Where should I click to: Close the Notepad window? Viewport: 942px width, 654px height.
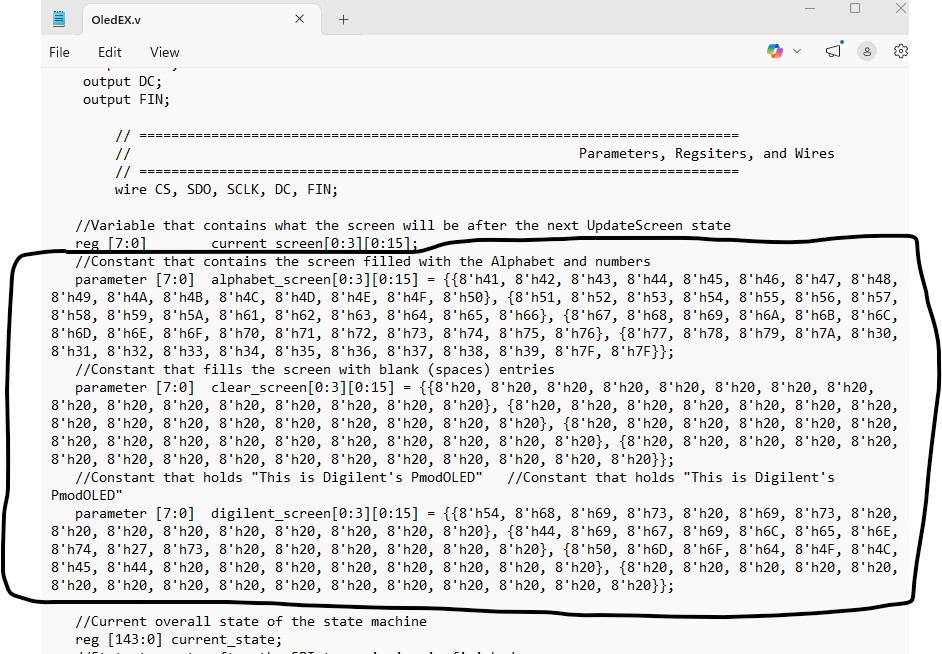pyautogui.click(x=900, y=9)
